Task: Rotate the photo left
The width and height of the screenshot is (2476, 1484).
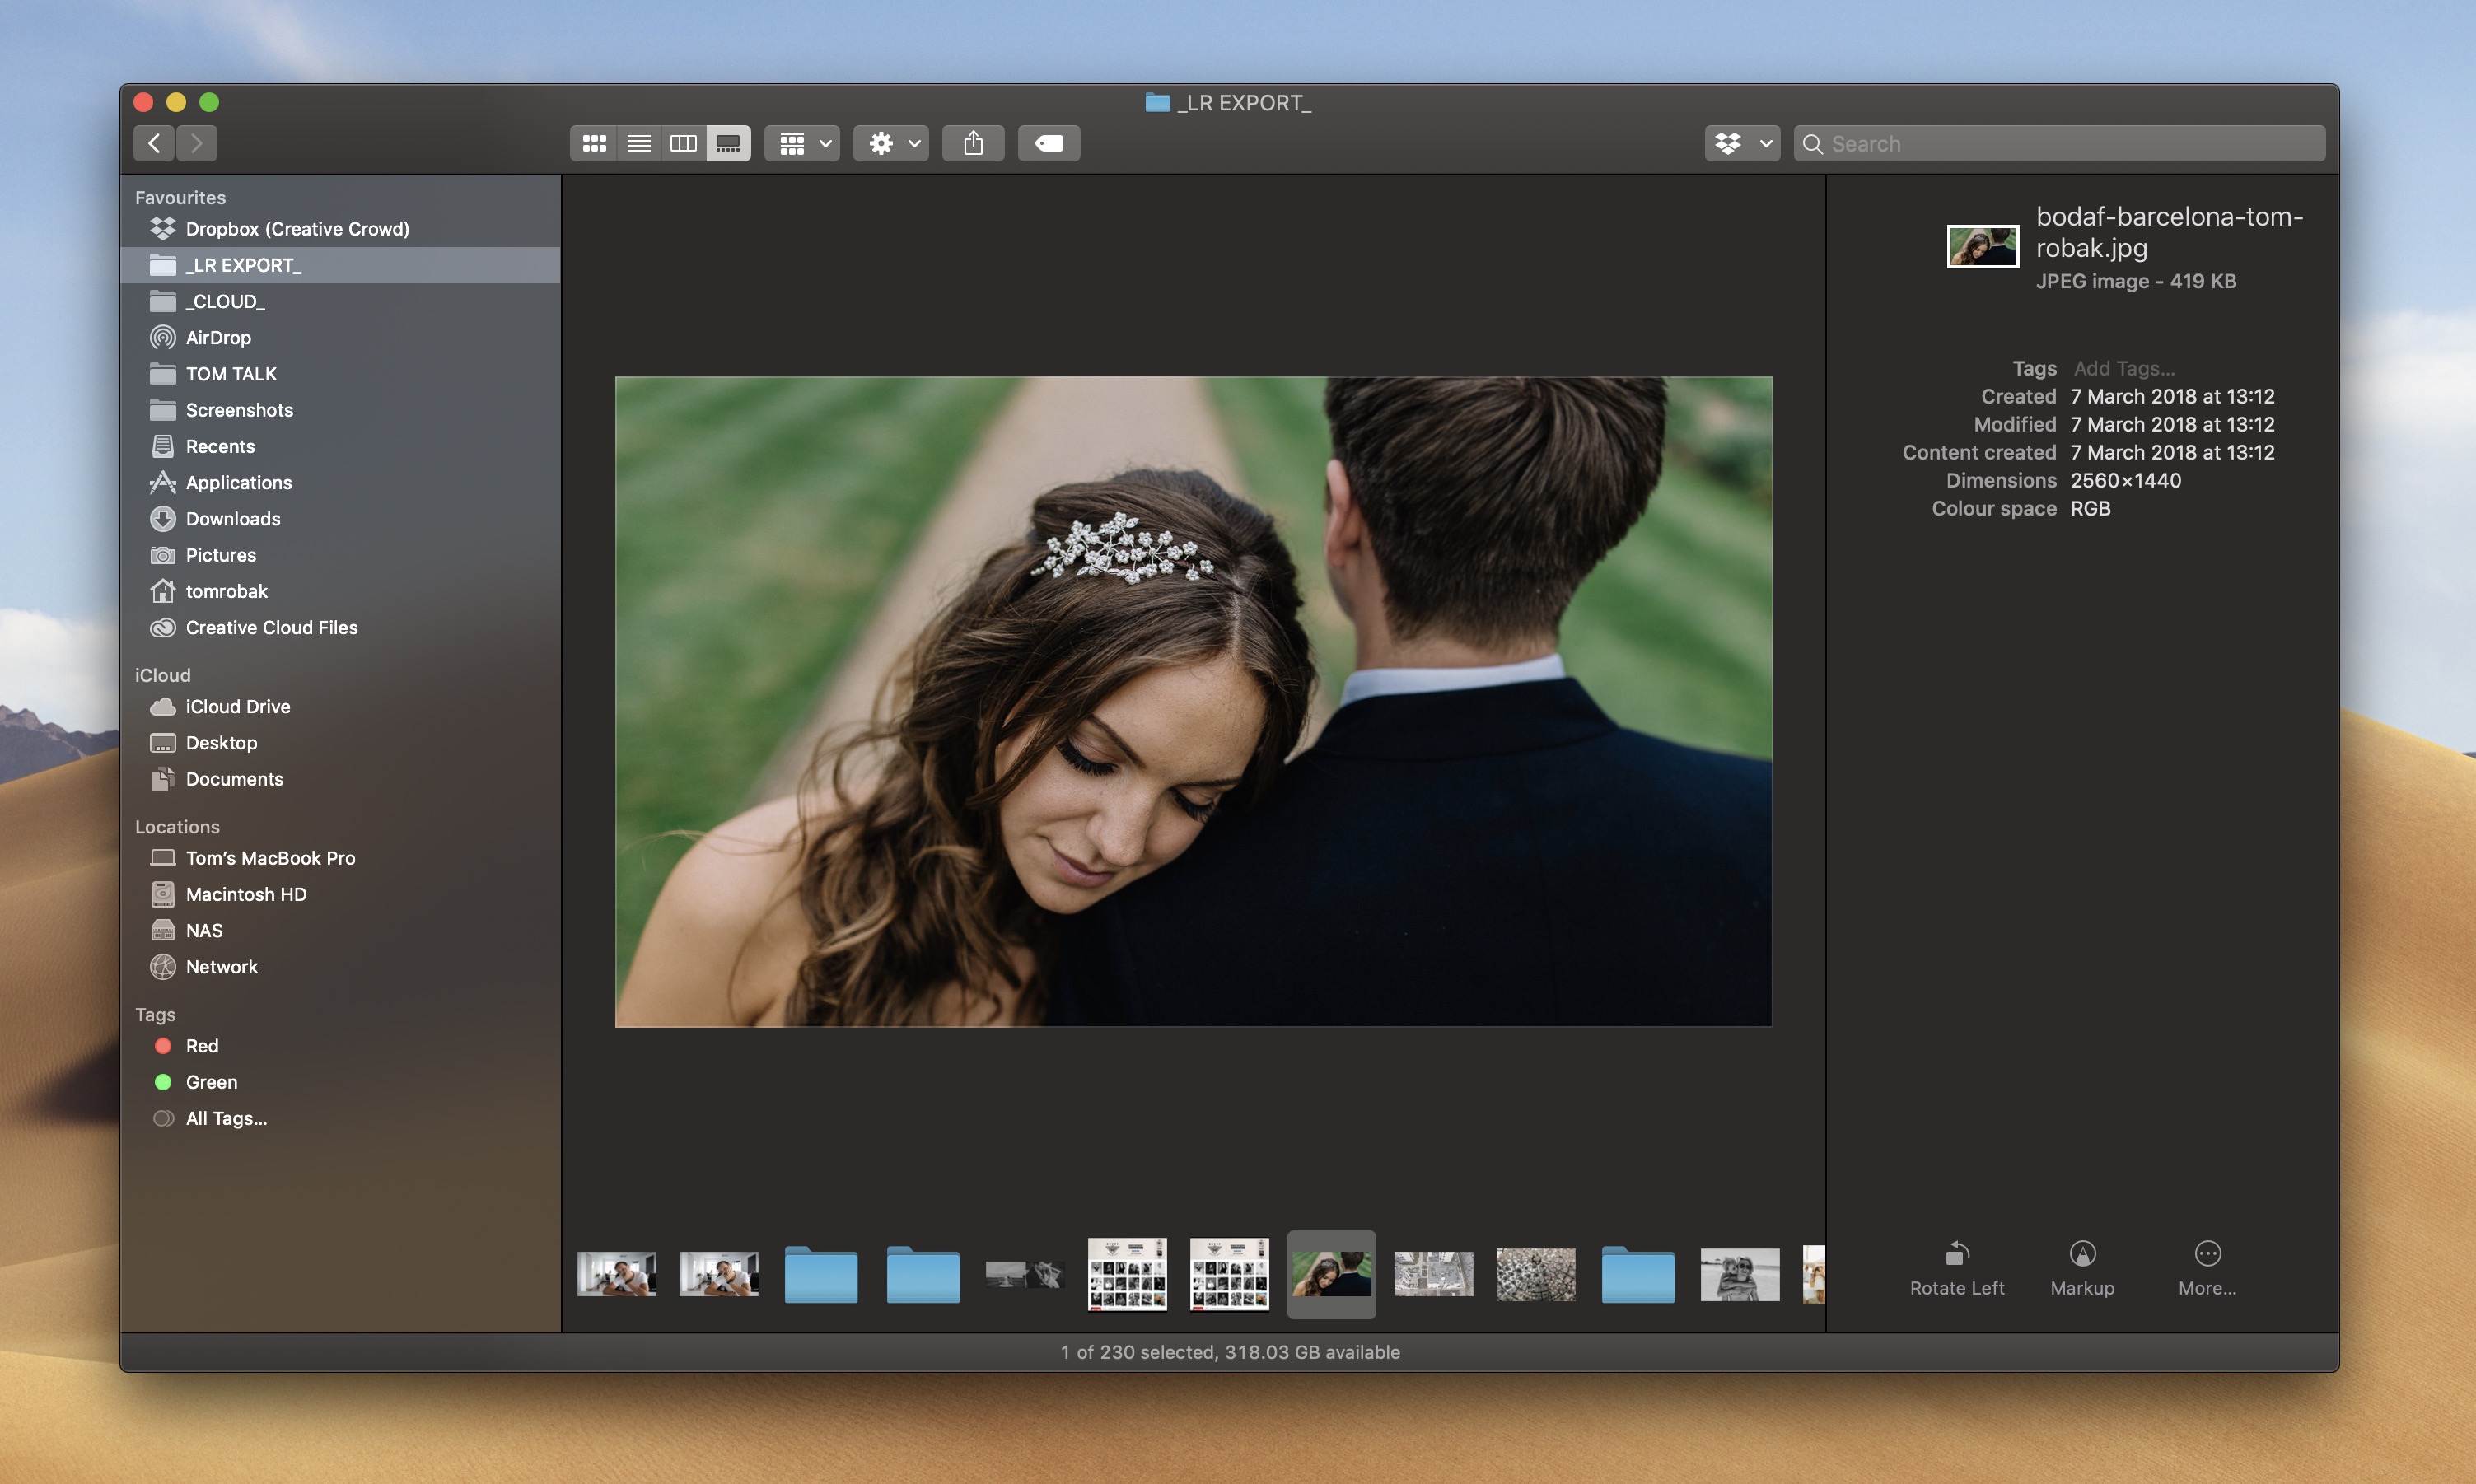Action: (x=1956, y=1268)
